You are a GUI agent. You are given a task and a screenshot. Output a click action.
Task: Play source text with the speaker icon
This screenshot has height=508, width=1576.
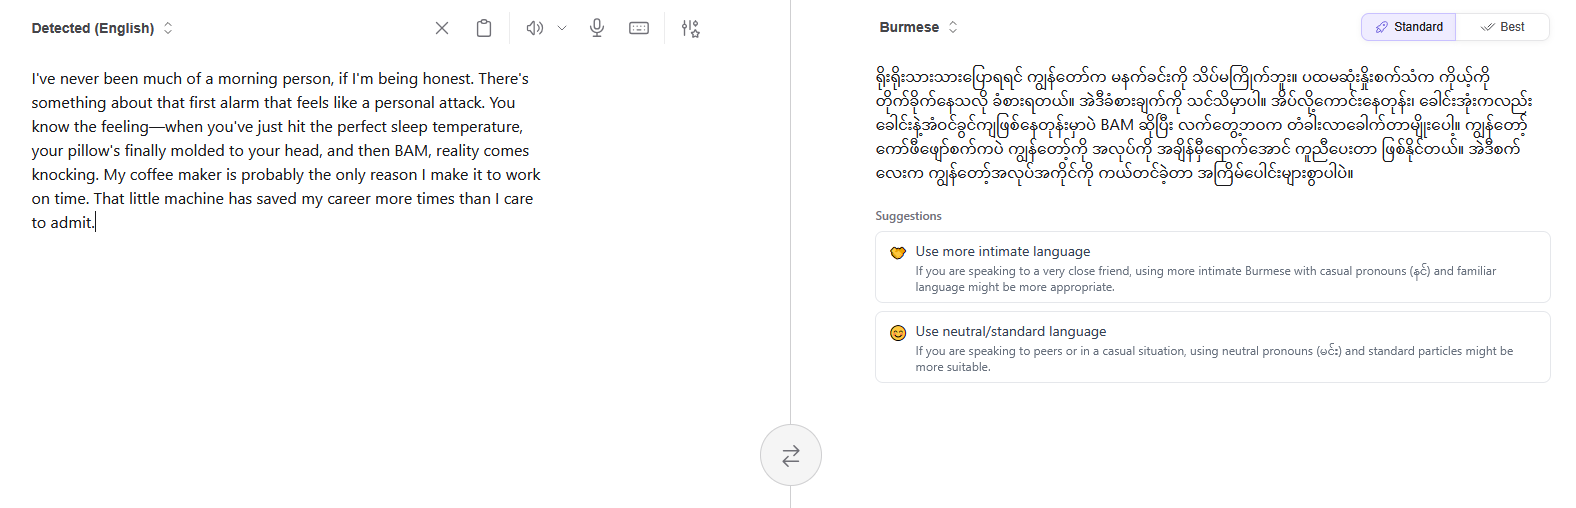(535, 28)
